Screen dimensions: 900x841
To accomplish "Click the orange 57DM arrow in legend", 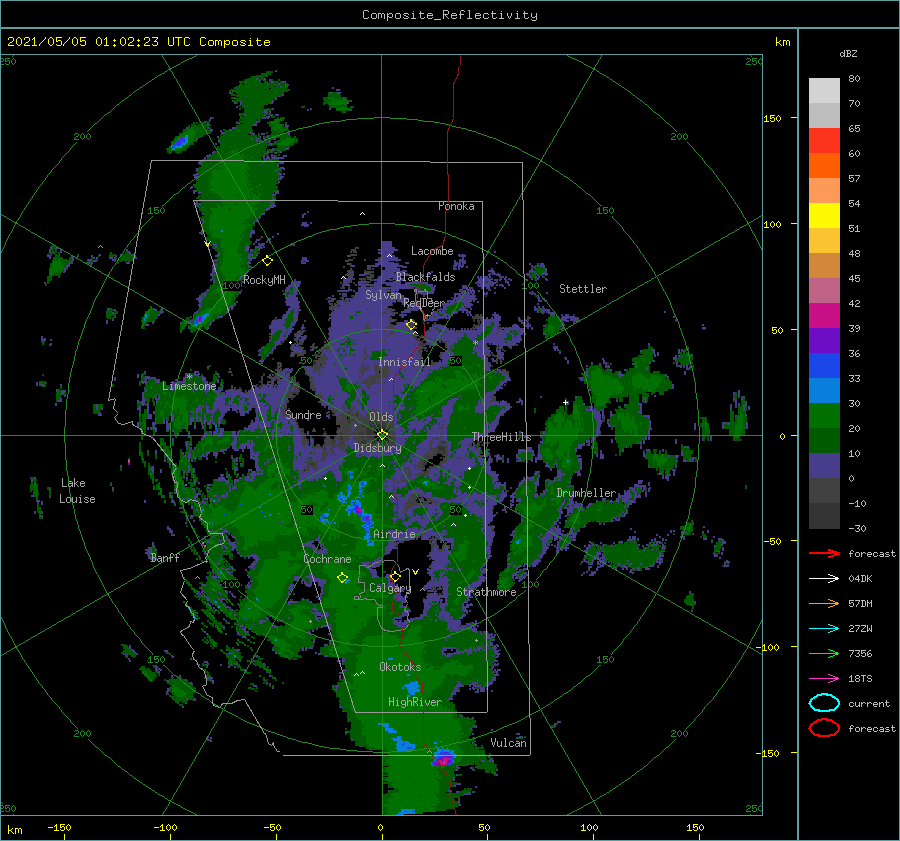I will click(x=824, y=603).
